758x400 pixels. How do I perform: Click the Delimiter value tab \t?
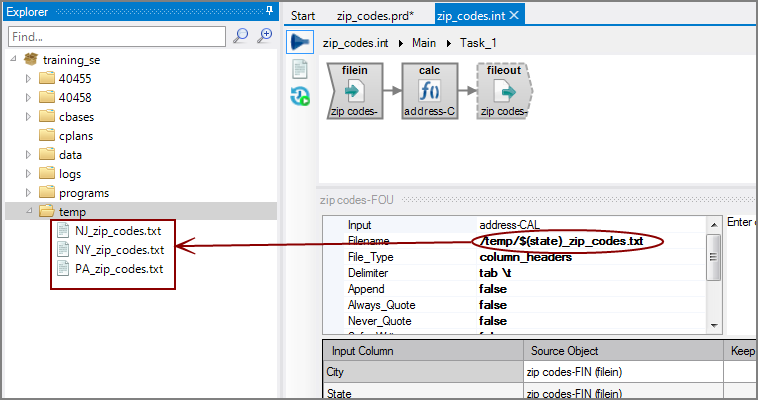[495, 273]
